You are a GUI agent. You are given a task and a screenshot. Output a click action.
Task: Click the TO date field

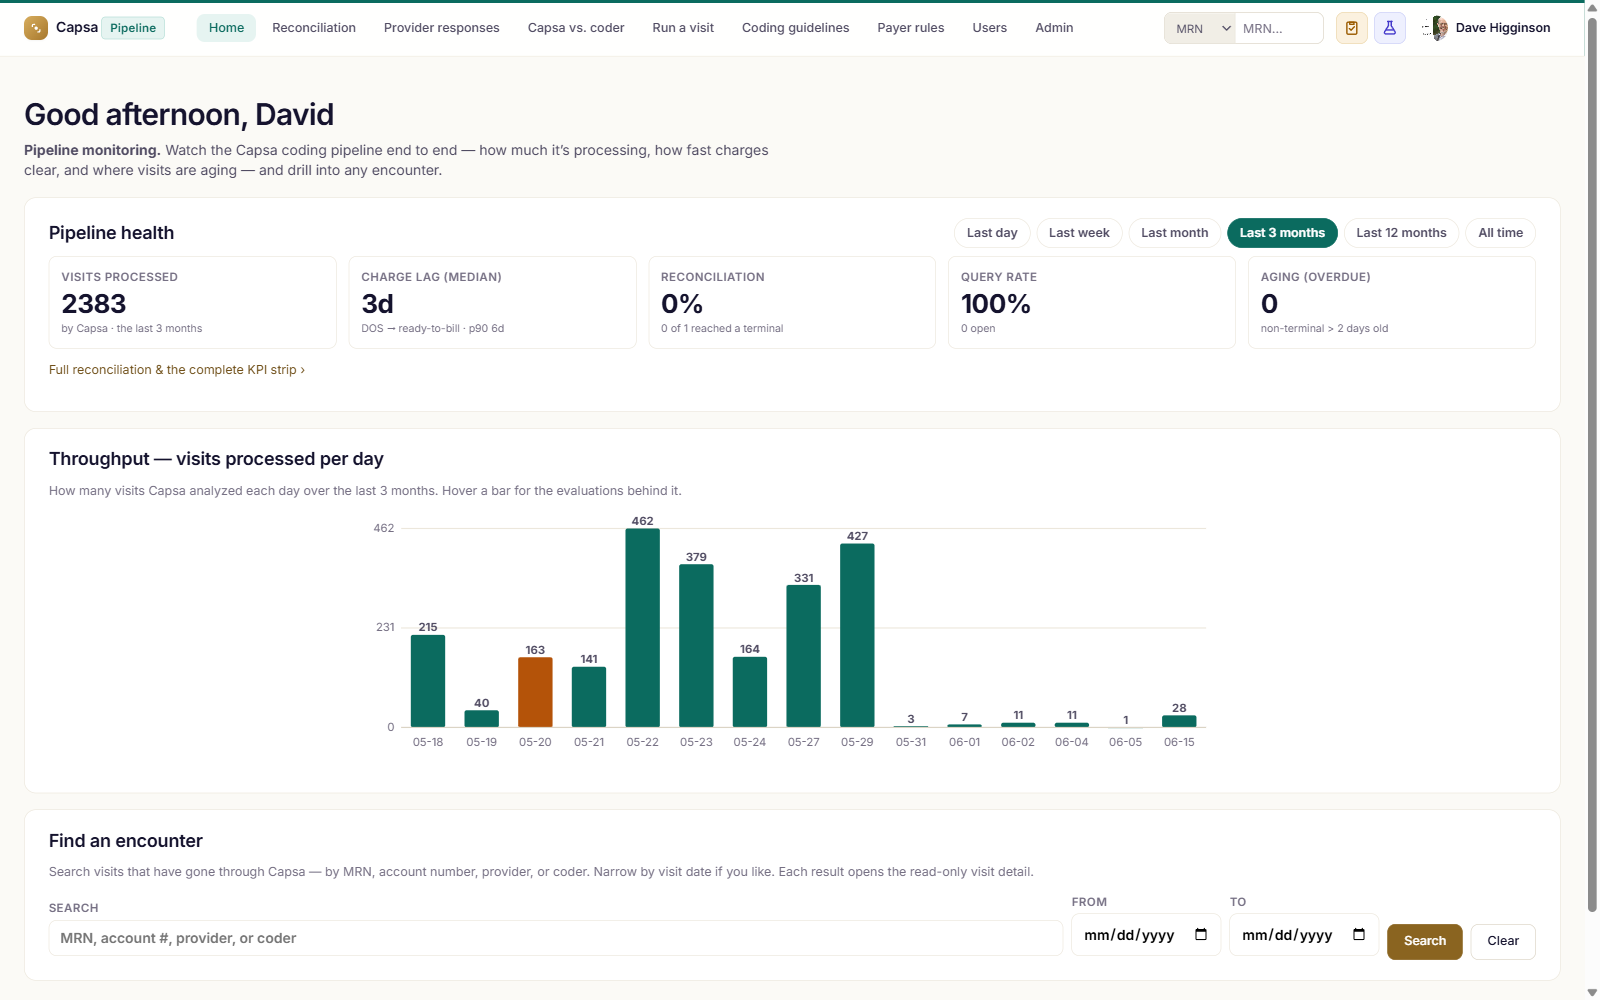click(x=1304, y=935)
